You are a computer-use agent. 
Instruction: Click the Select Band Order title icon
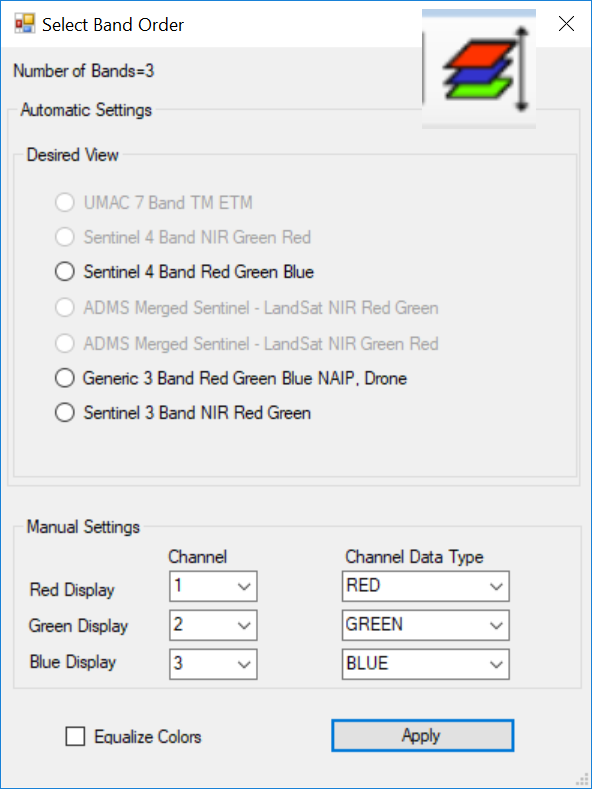pos(25,24)
